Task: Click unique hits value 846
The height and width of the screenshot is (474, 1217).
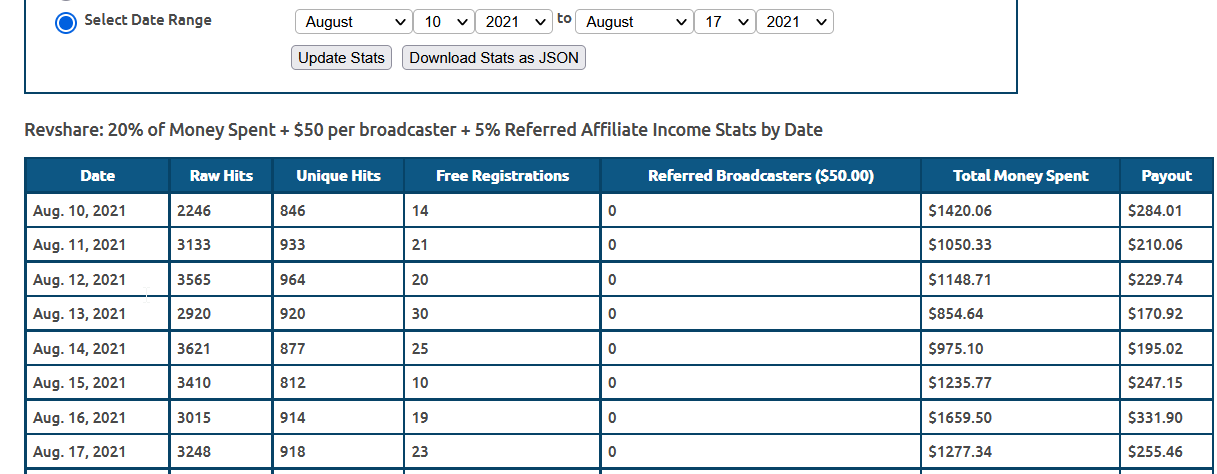Action: [293, 211]
